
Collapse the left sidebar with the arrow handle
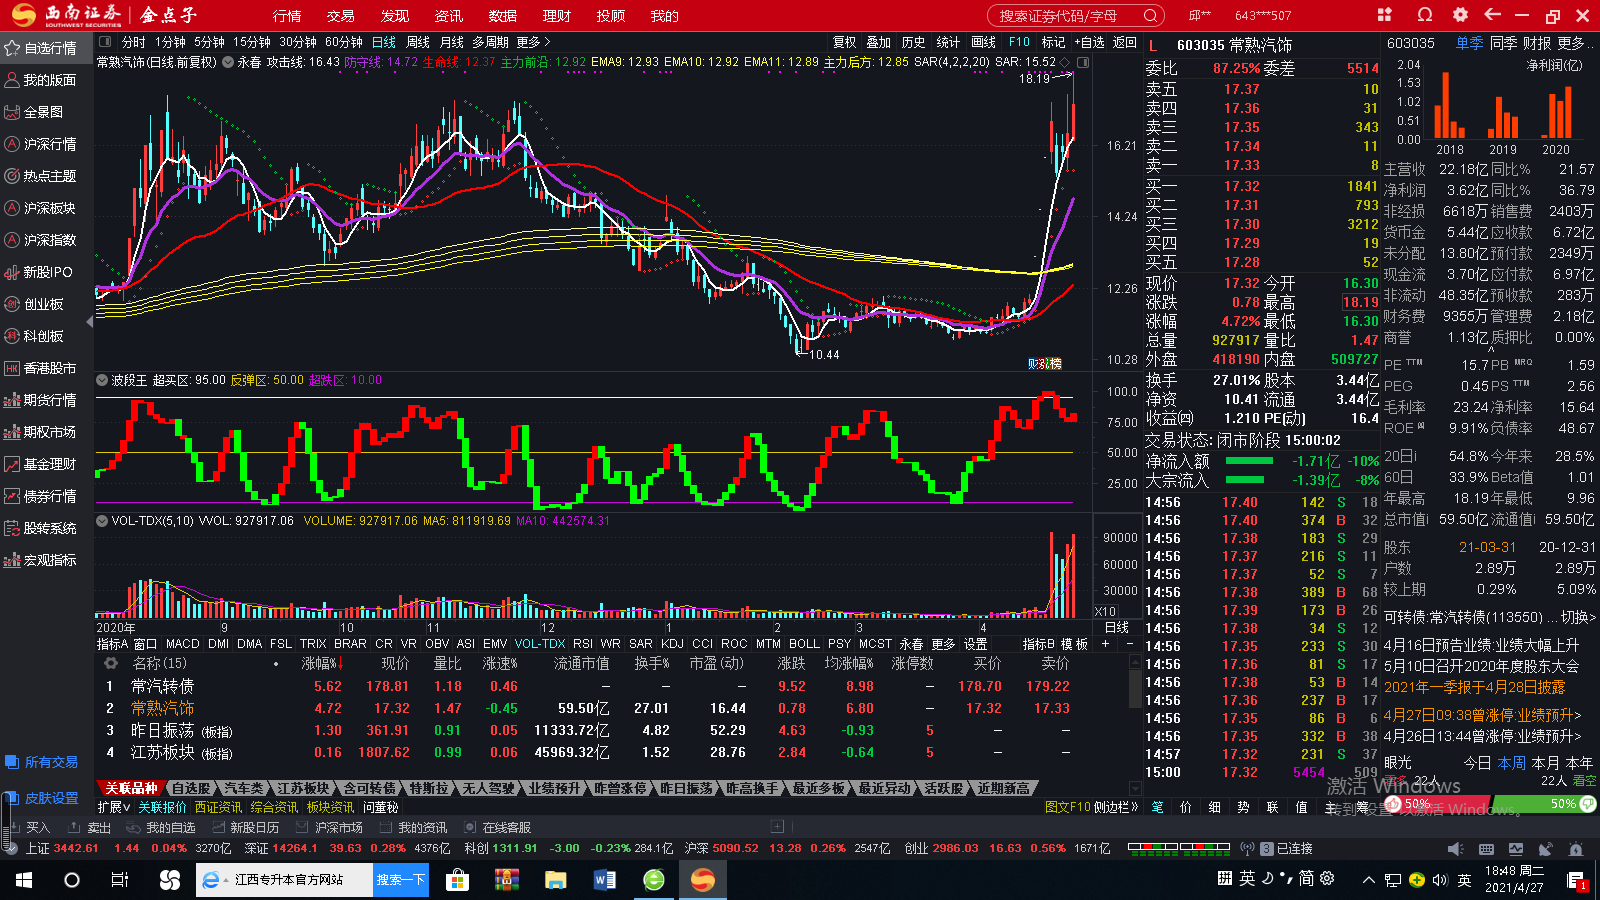tap(90, 322)
